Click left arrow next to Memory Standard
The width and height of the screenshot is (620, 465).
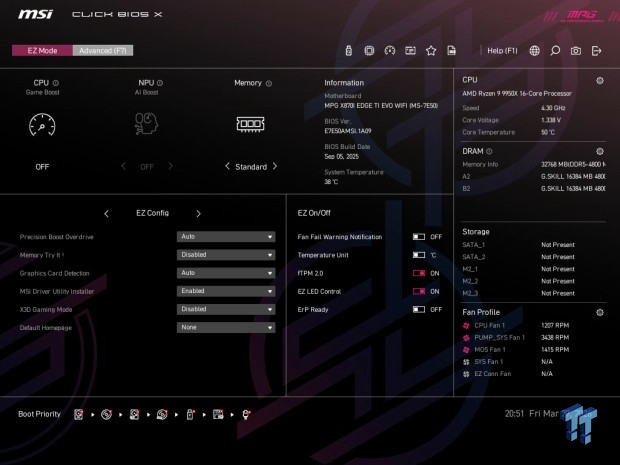227,166
